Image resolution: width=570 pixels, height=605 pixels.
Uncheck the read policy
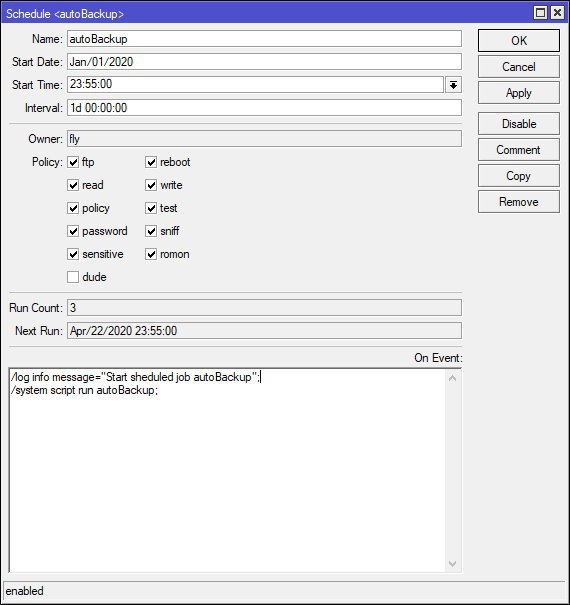click(x=73, y=185)
